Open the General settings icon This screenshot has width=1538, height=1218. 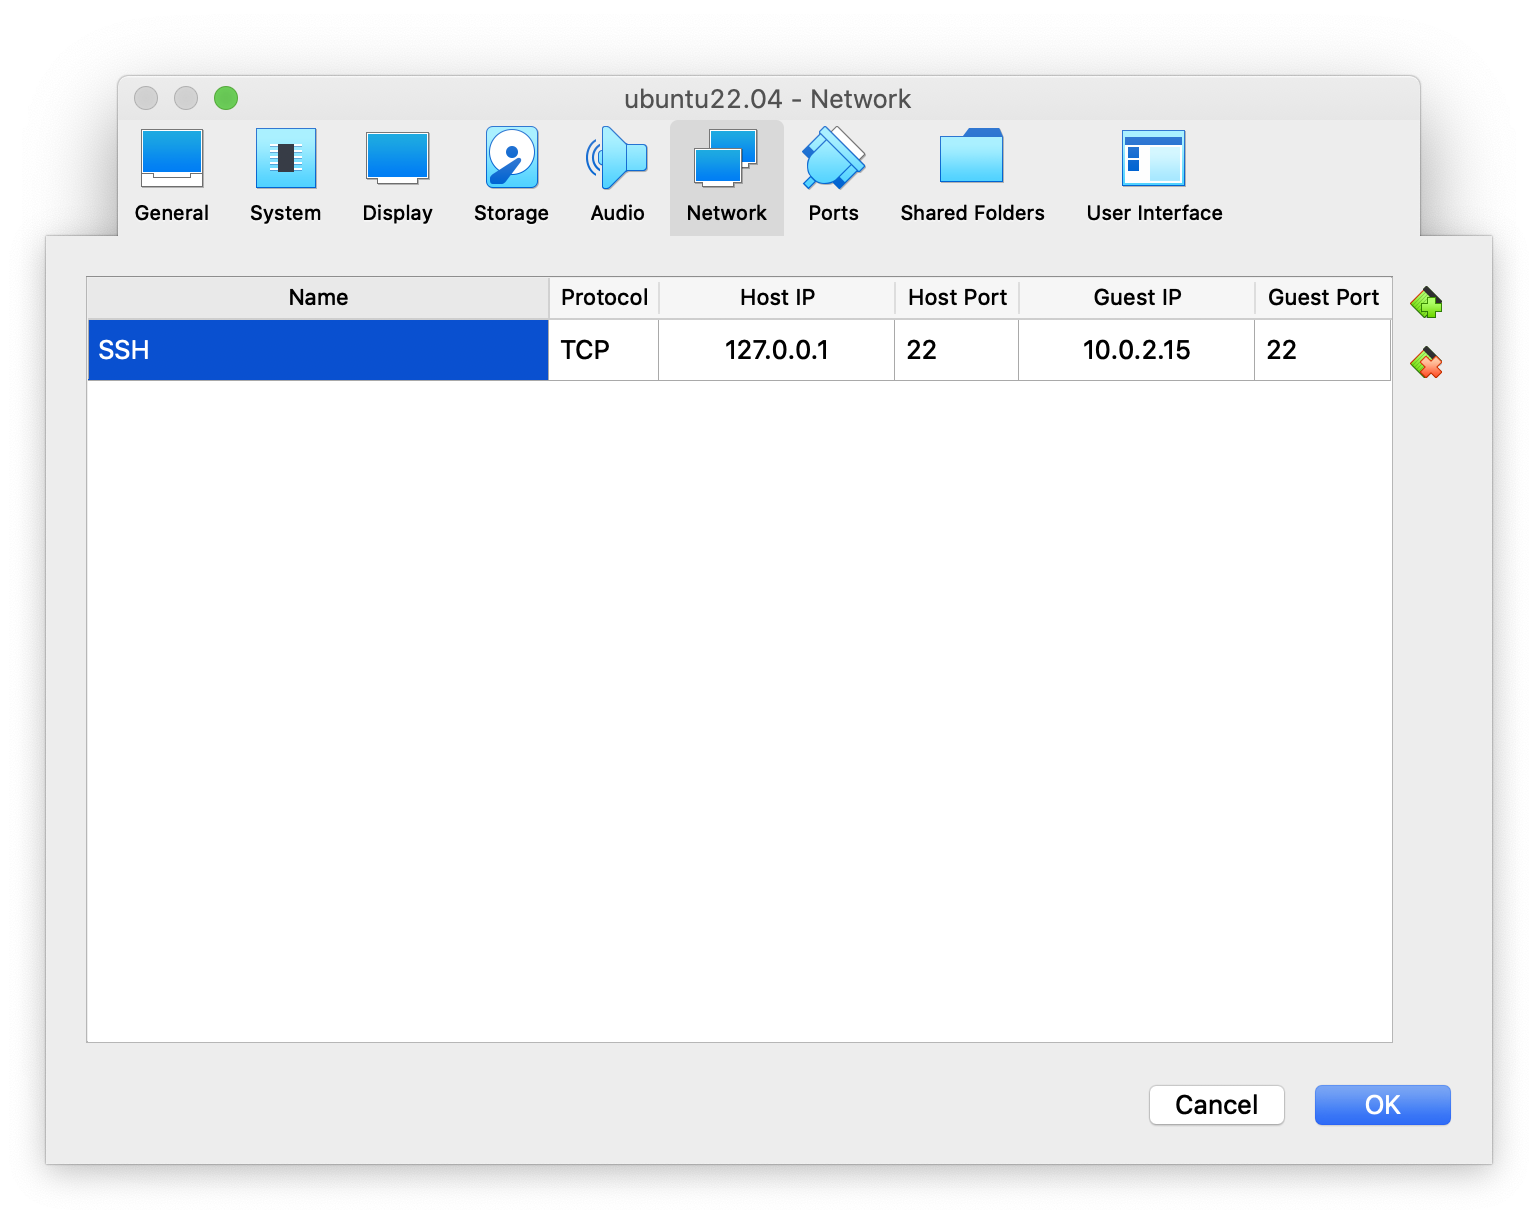tap(172, 159)
